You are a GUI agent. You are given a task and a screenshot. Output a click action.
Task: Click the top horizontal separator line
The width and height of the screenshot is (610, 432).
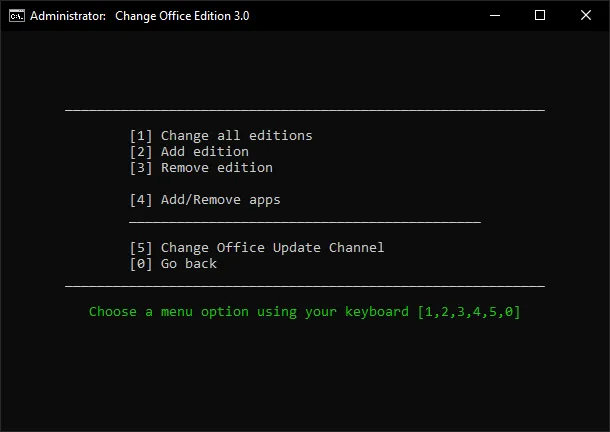[x=305, y=109]
